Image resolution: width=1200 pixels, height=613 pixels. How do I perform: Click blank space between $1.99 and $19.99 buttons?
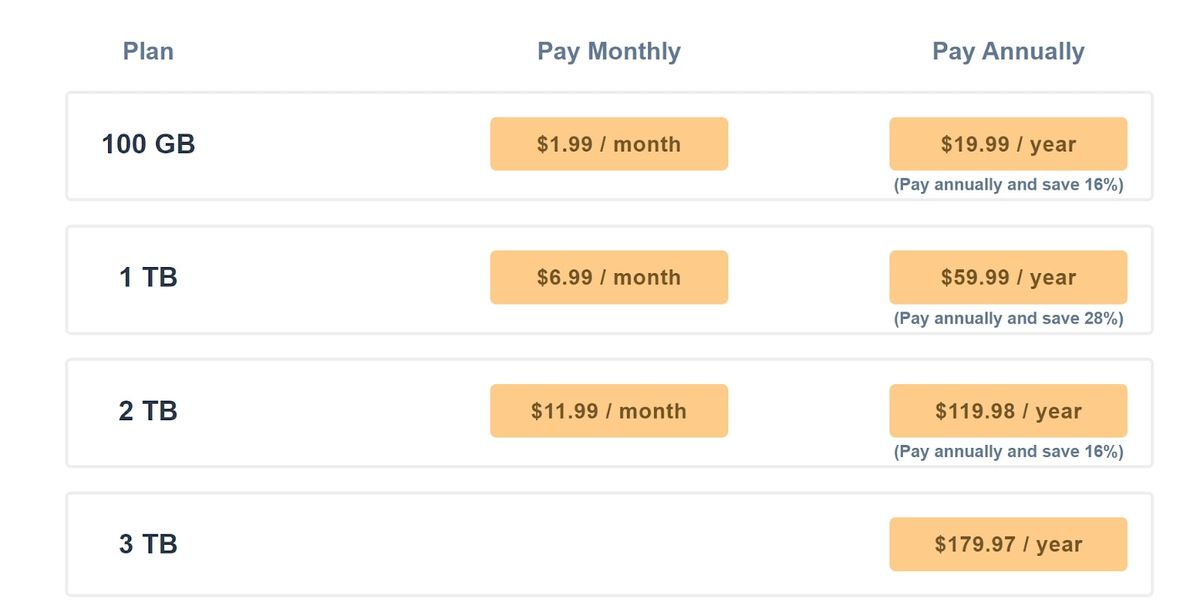(x=808, y=144)
